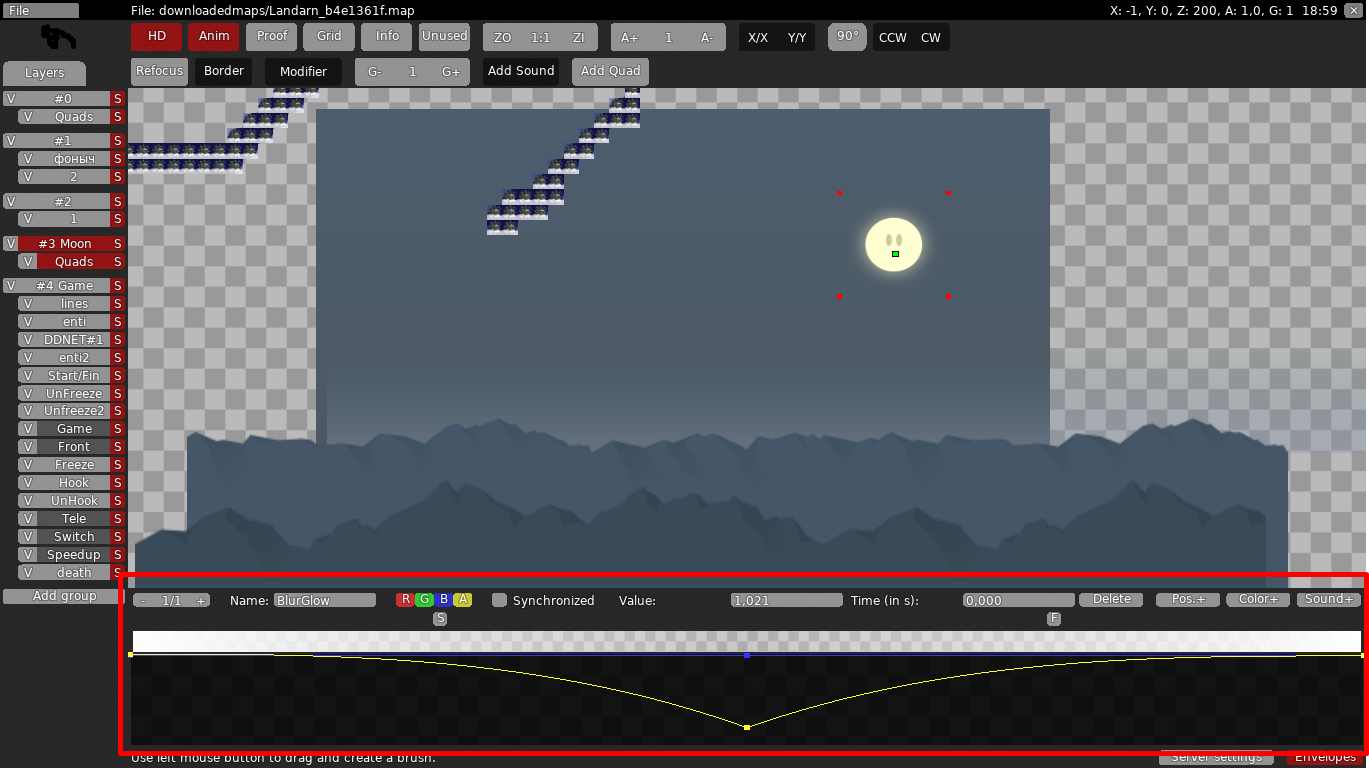This screenshot has height=768, width=1369.
Task: Go to next envelope with plus stepper
Action: (x=201, y=601)
